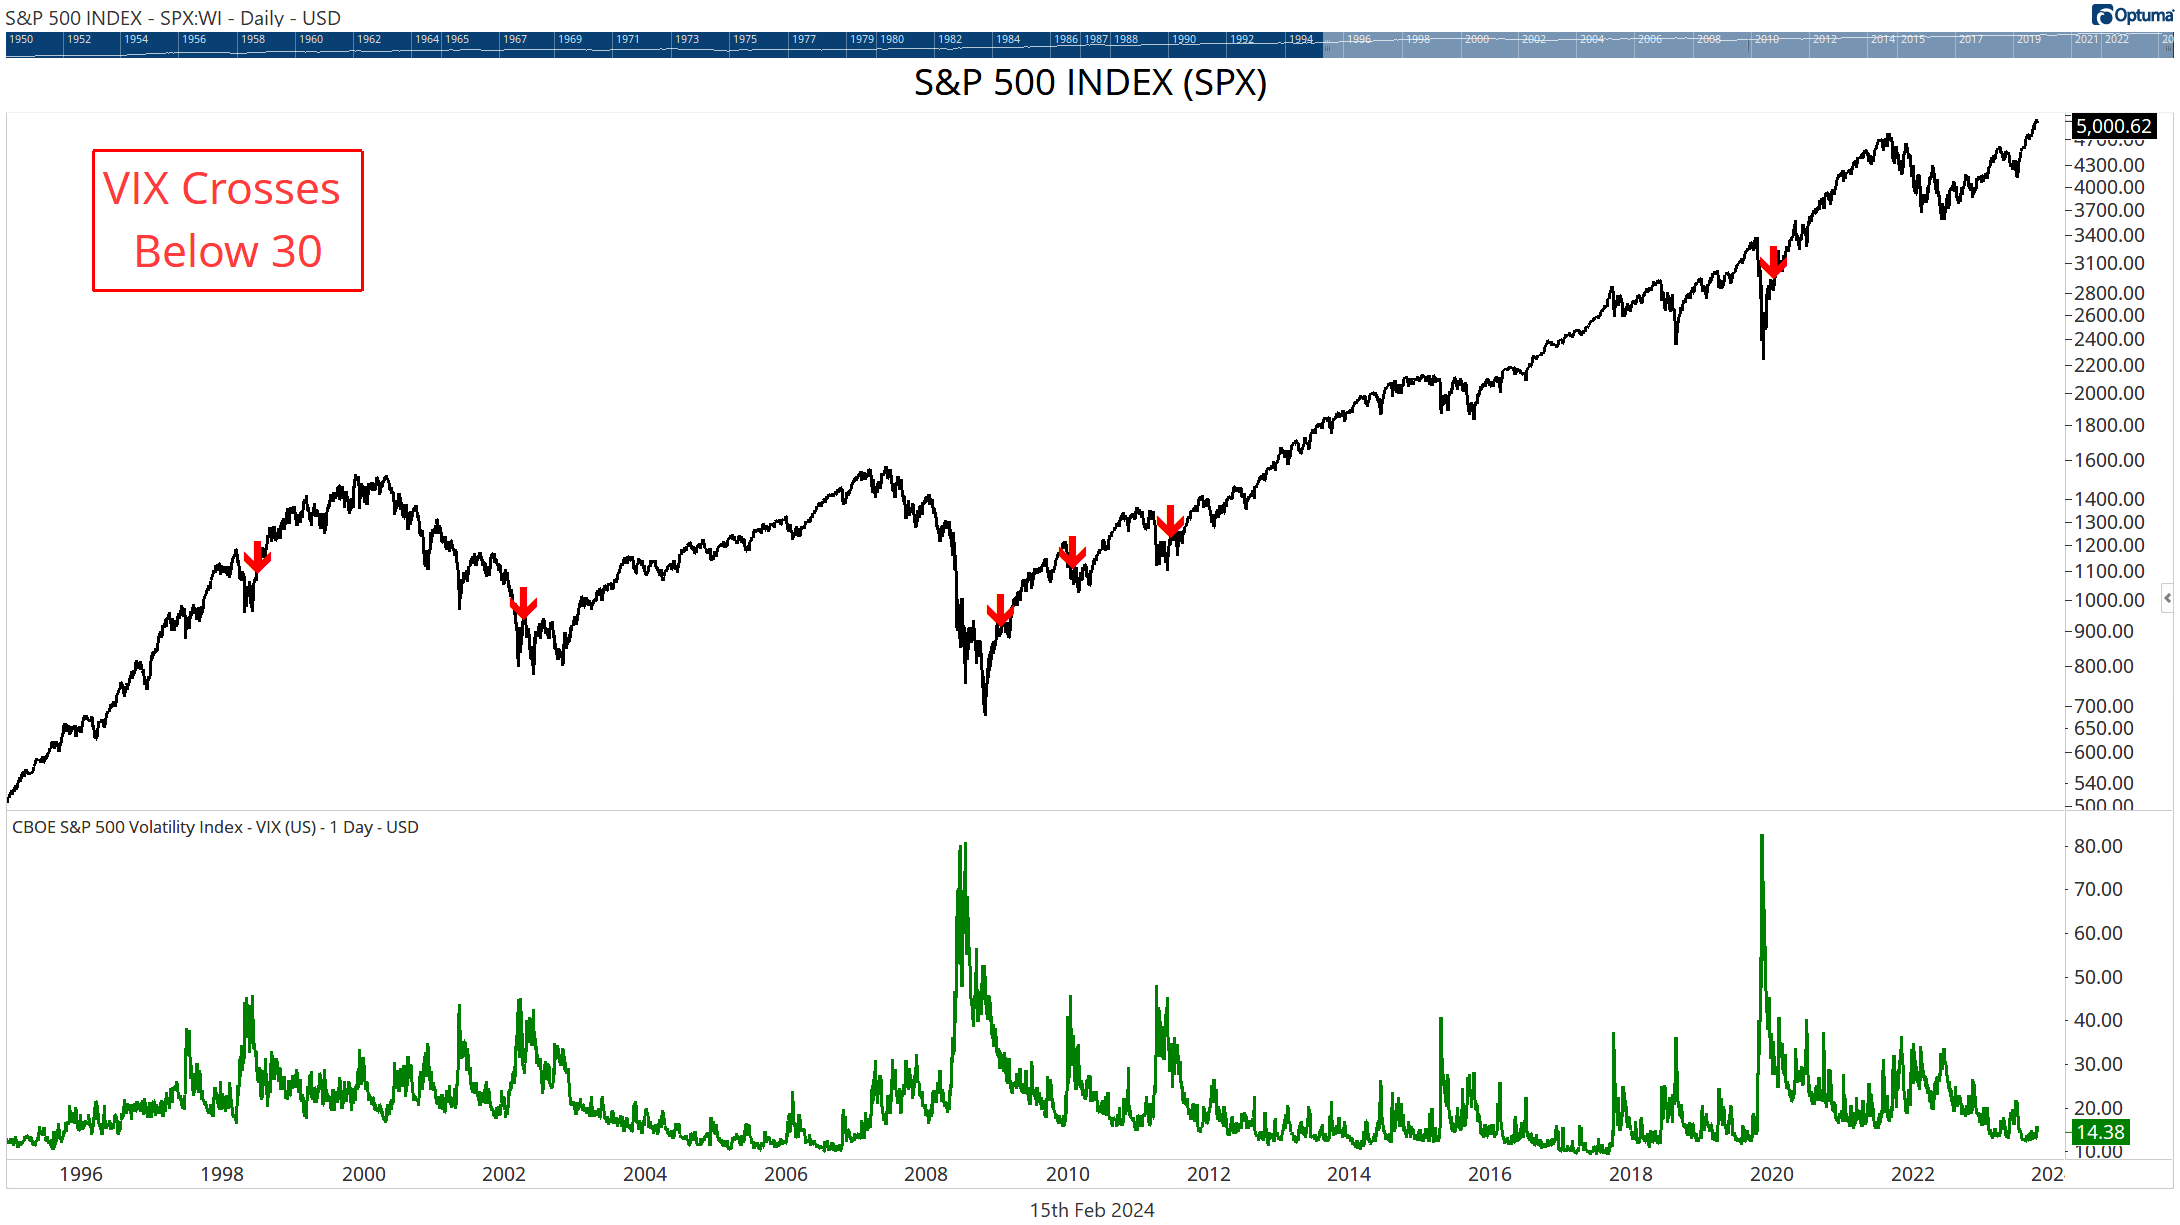Click the 5,000.62 current price tag
This screenshot has height=1225, width=2180.
point(2113,126)
